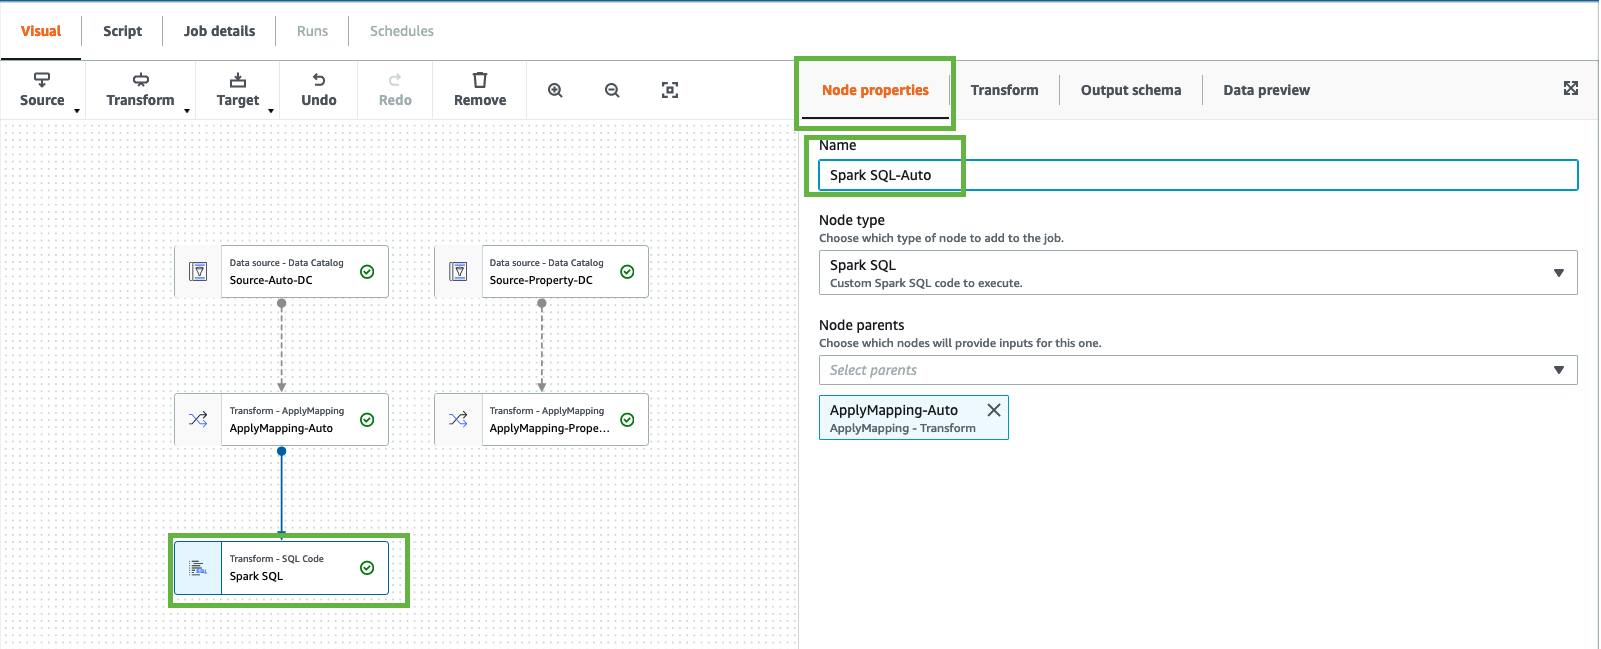Open the Source dropdown menu
Image resolution: width=1601 pixels, height=649 pixels.
pyautogui.click(x=43, y=89)
